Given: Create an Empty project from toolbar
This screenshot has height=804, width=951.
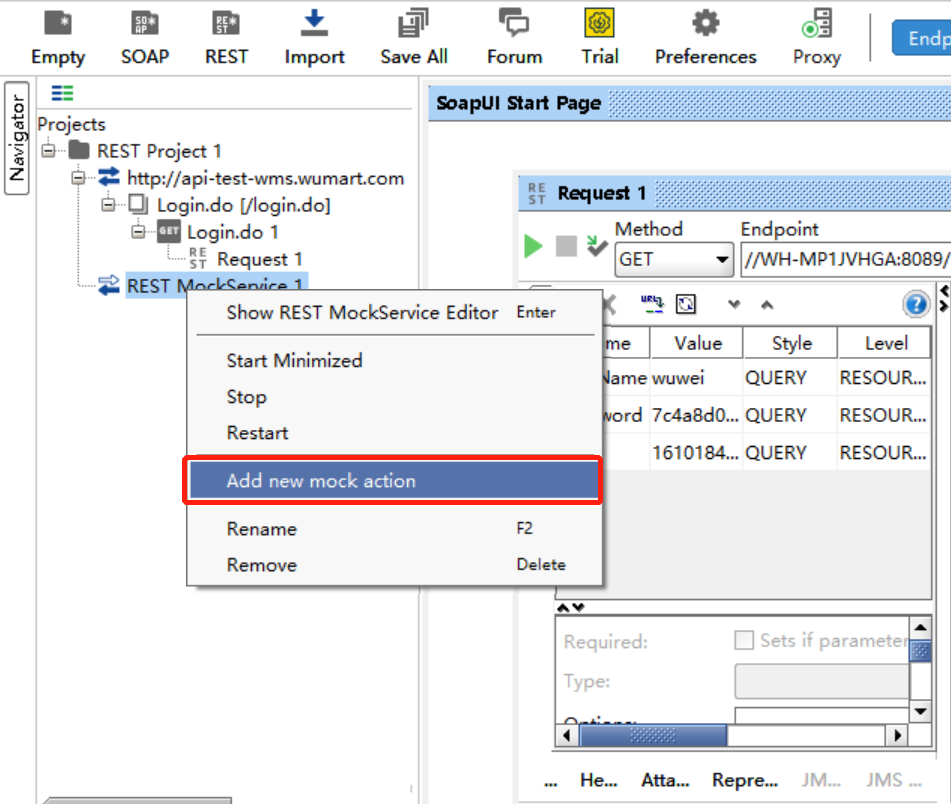Looking at the screenshot, I should (58, 38).
